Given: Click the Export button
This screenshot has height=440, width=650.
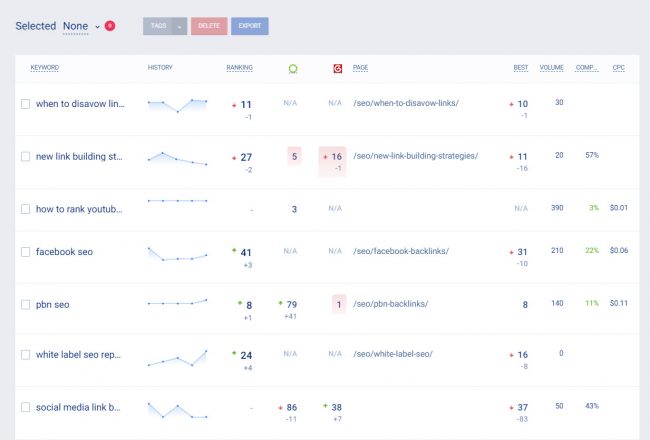Looking at the screenshot, I should coord(250,26).
